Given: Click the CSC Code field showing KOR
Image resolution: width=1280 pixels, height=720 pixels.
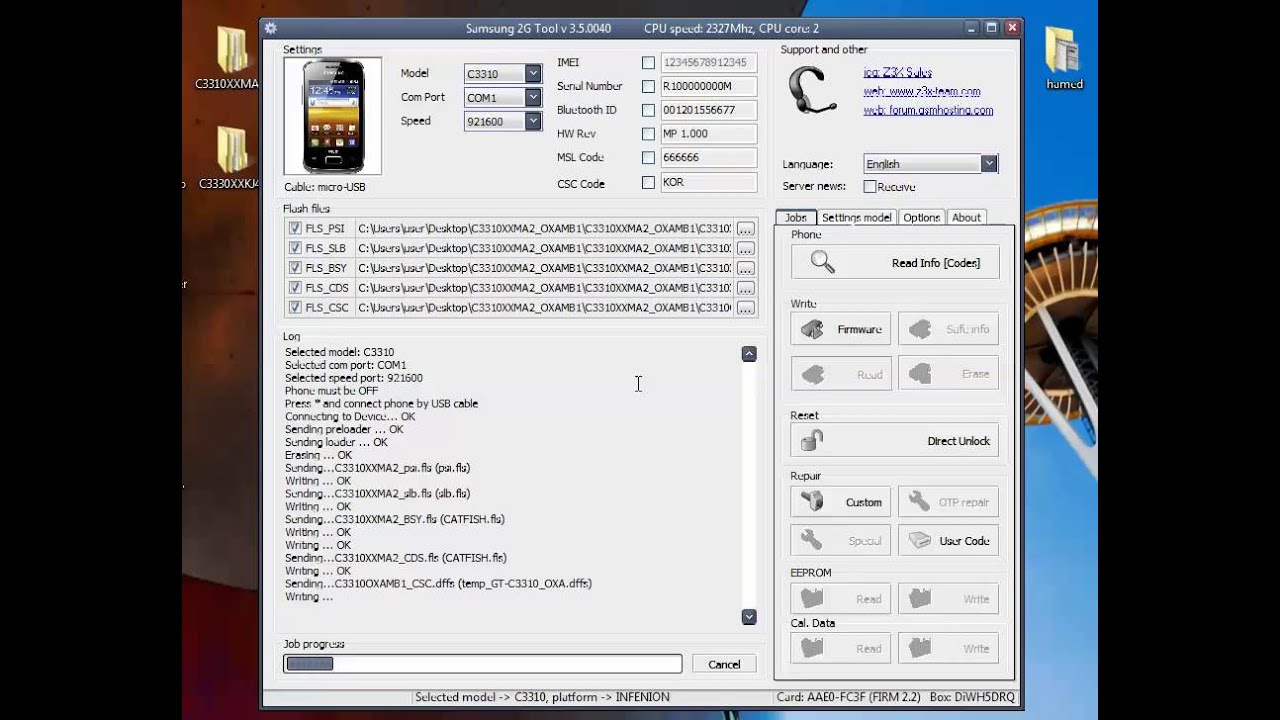Looking at the screenshot, I should [x=709, y=182].
